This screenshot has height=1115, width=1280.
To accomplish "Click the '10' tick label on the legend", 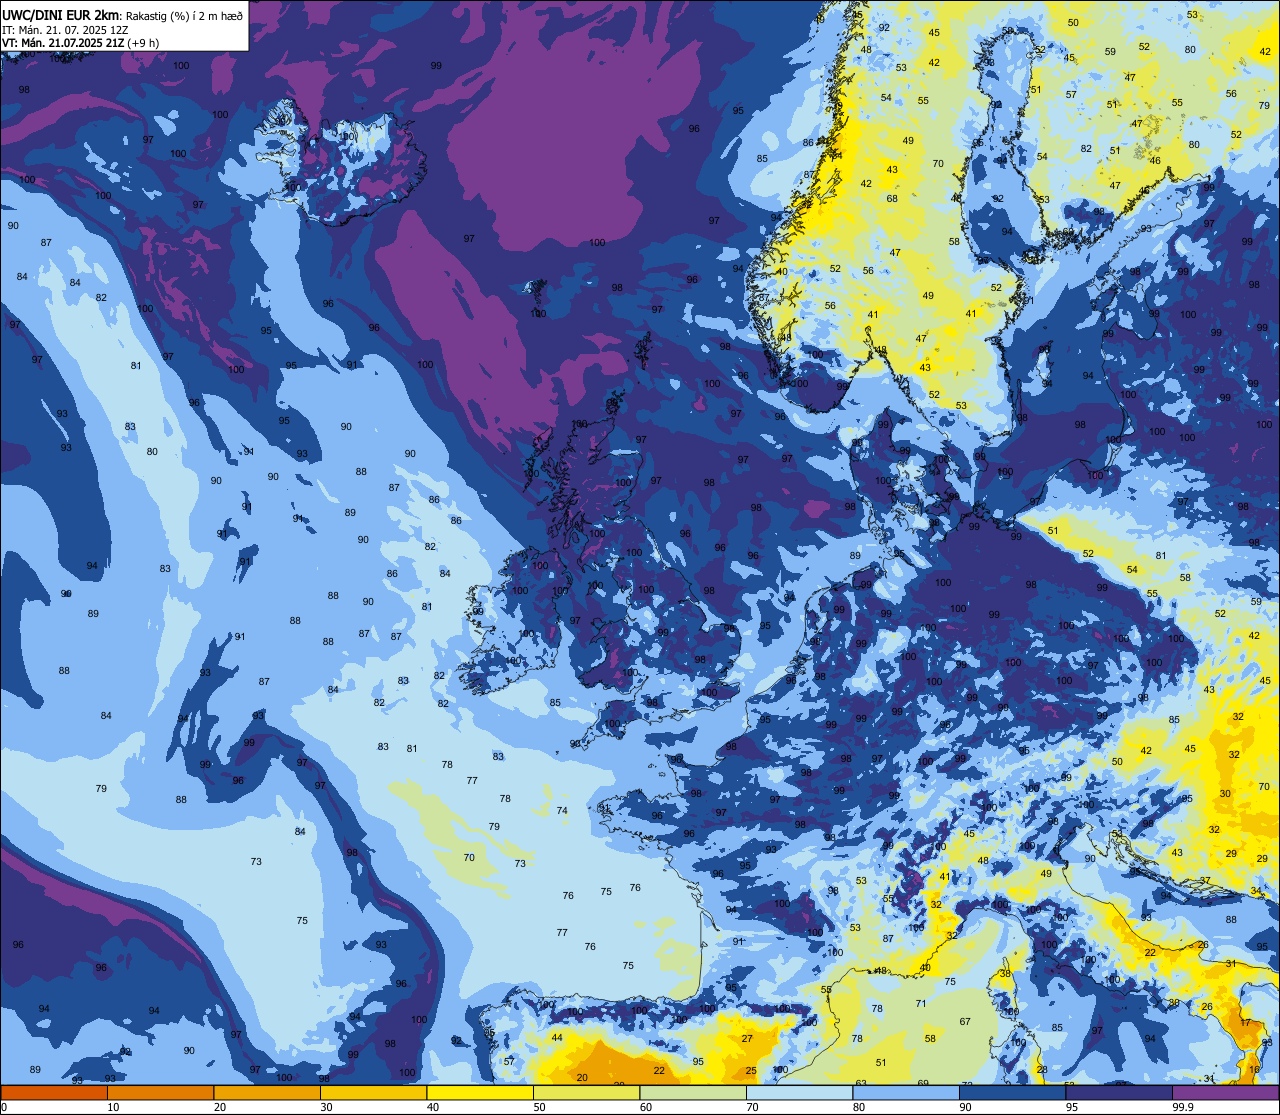I will click(x=113, y=1107).
